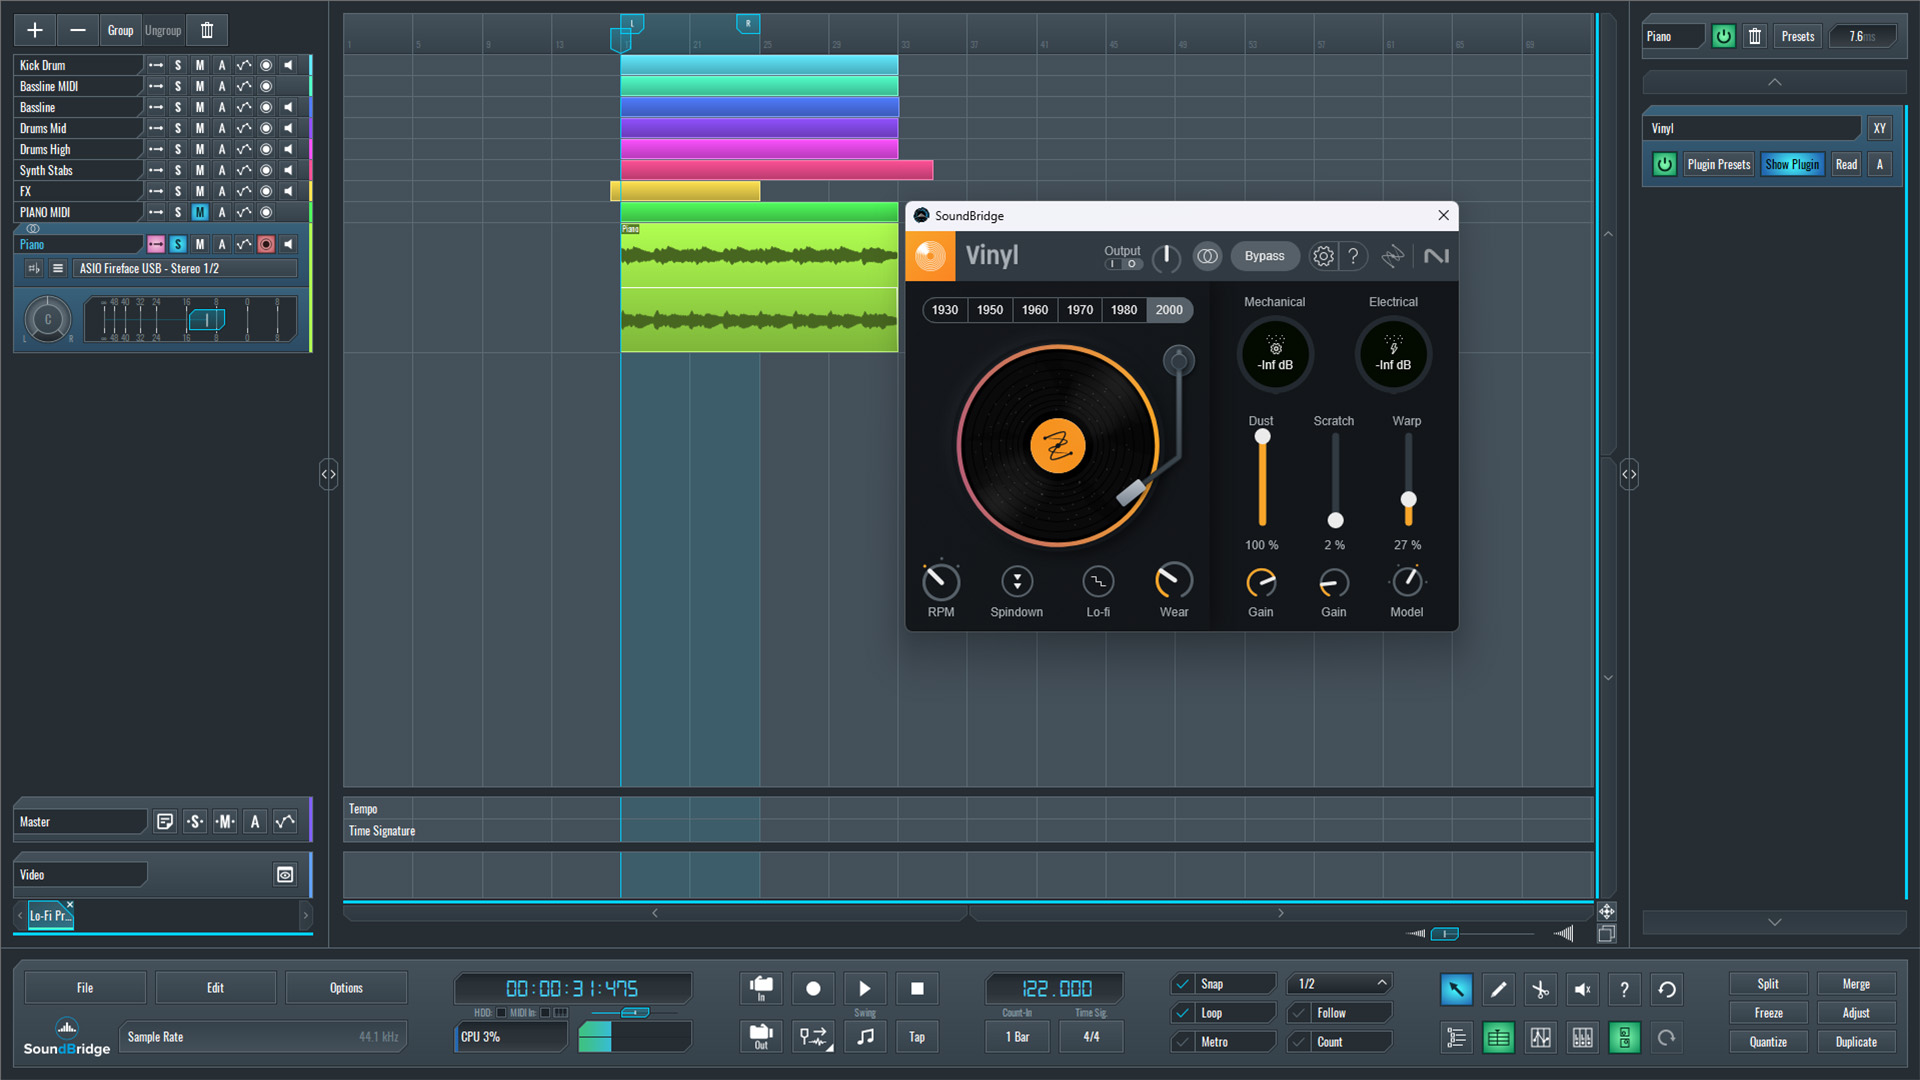
Task: Adjust the Dust slider handle
Action: [x=1262, y=436]
